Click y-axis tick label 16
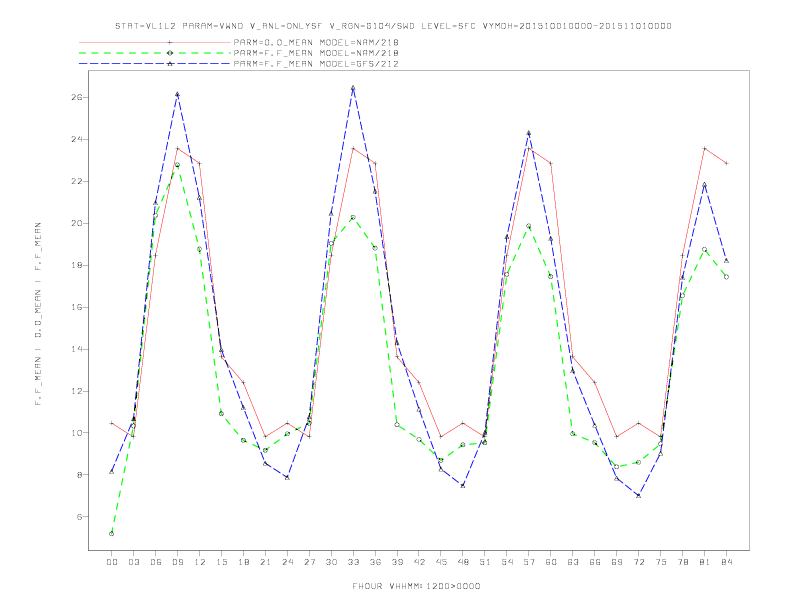The image size is (792, 612). click(76, 307)
